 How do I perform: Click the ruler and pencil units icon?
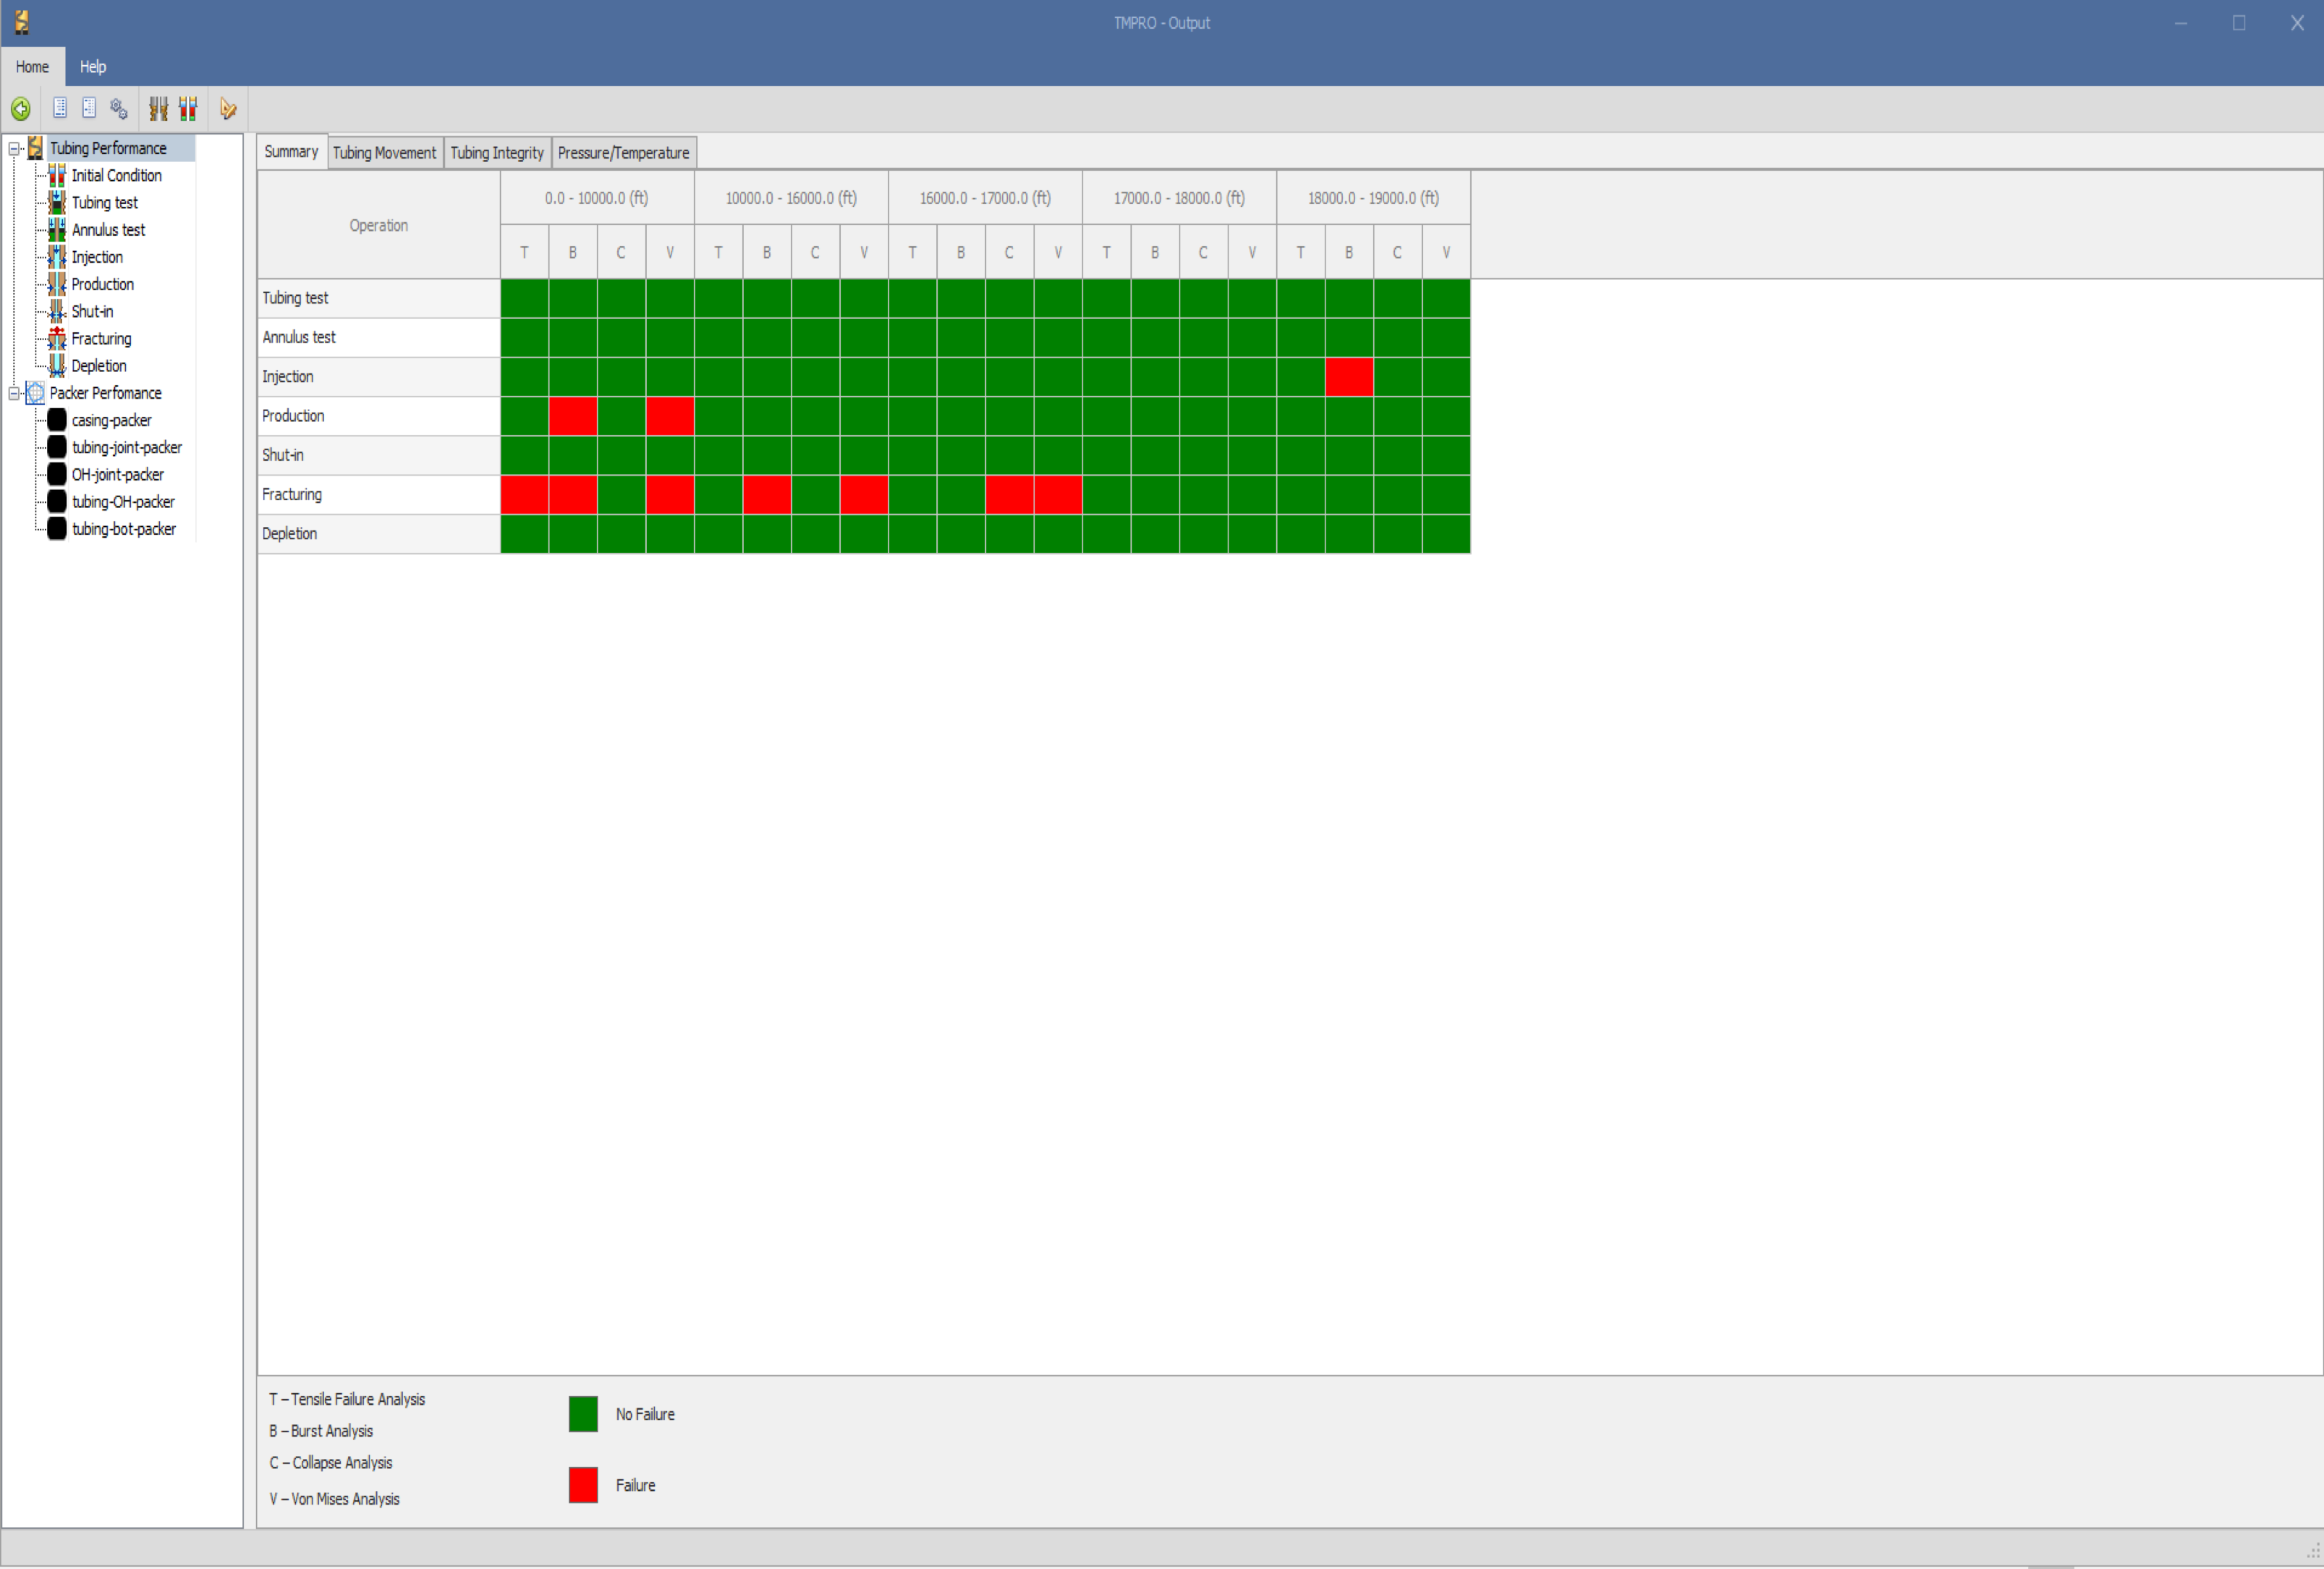(x=228, y=109)
